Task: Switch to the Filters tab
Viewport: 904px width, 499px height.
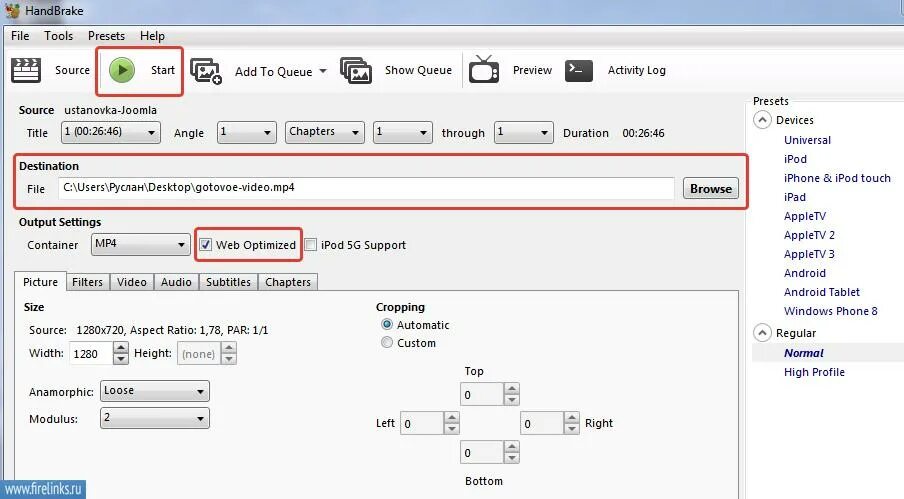Action: (x=88, y=282)
